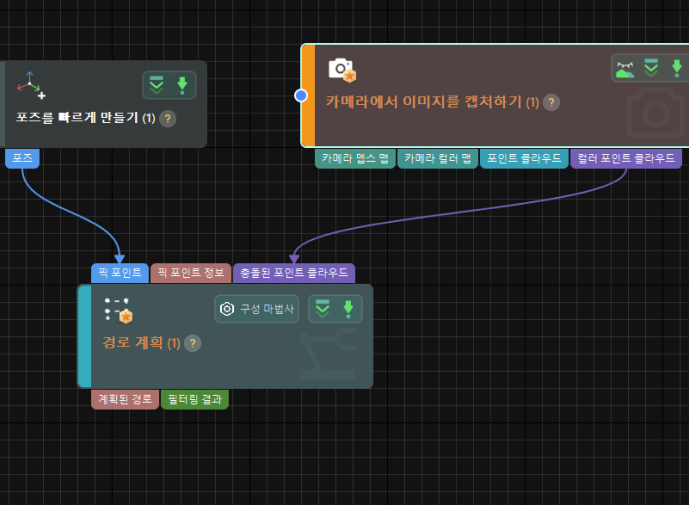Click the blue input port dot on the camera step
This screenshot has width=689, height=505.
click(301, 95)
